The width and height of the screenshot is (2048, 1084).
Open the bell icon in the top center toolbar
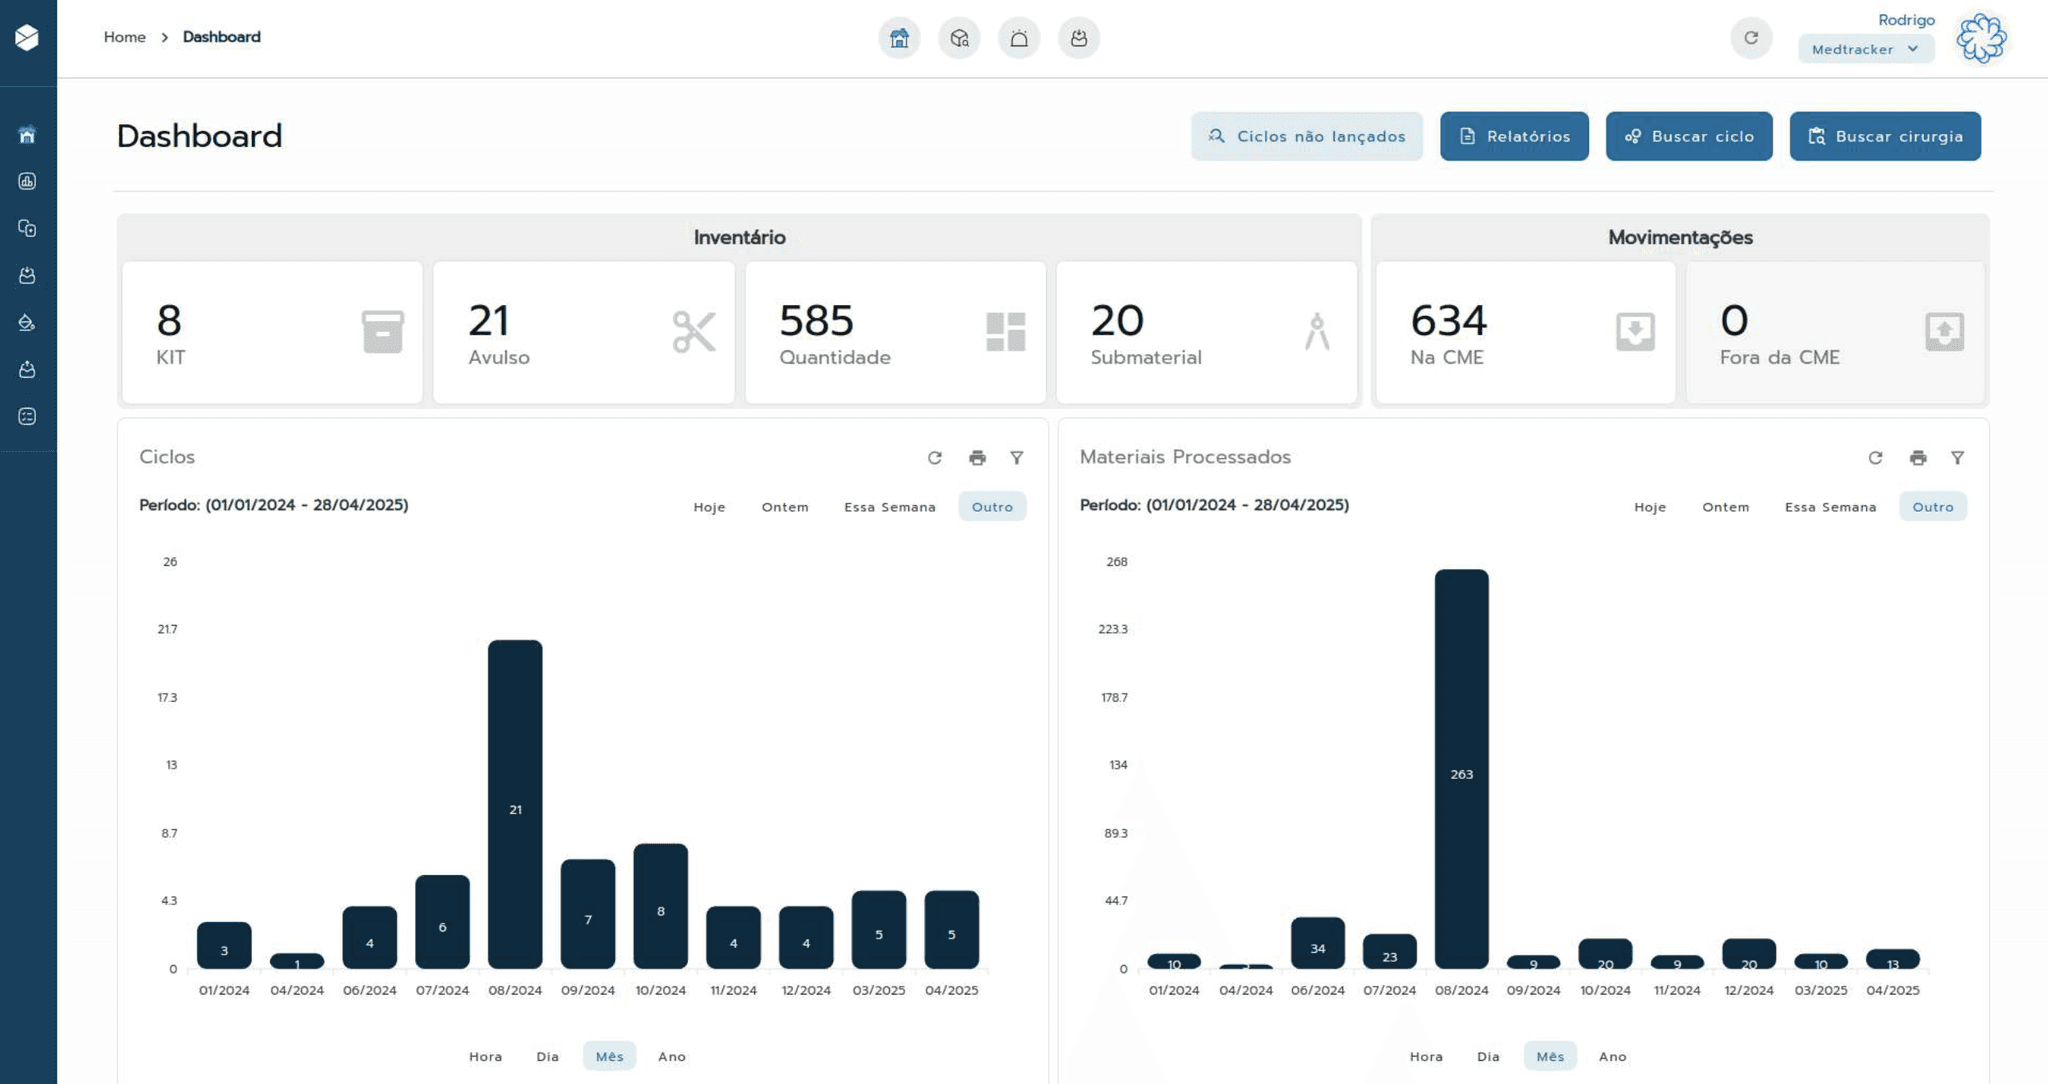tap(1019, 38)
